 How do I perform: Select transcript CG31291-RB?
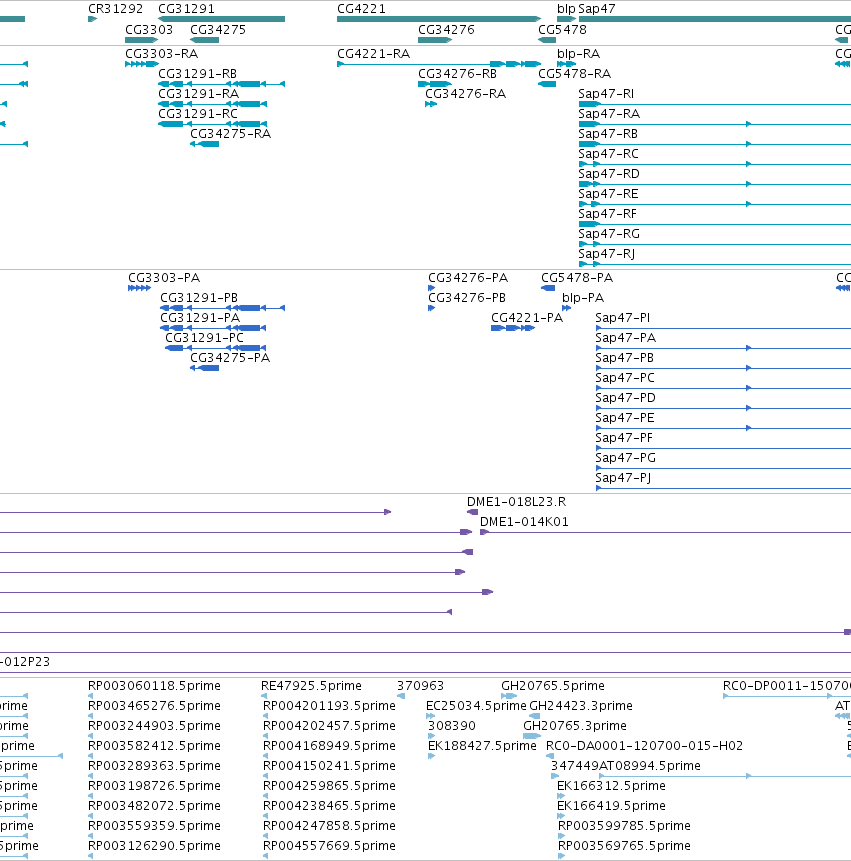[198, 74]
